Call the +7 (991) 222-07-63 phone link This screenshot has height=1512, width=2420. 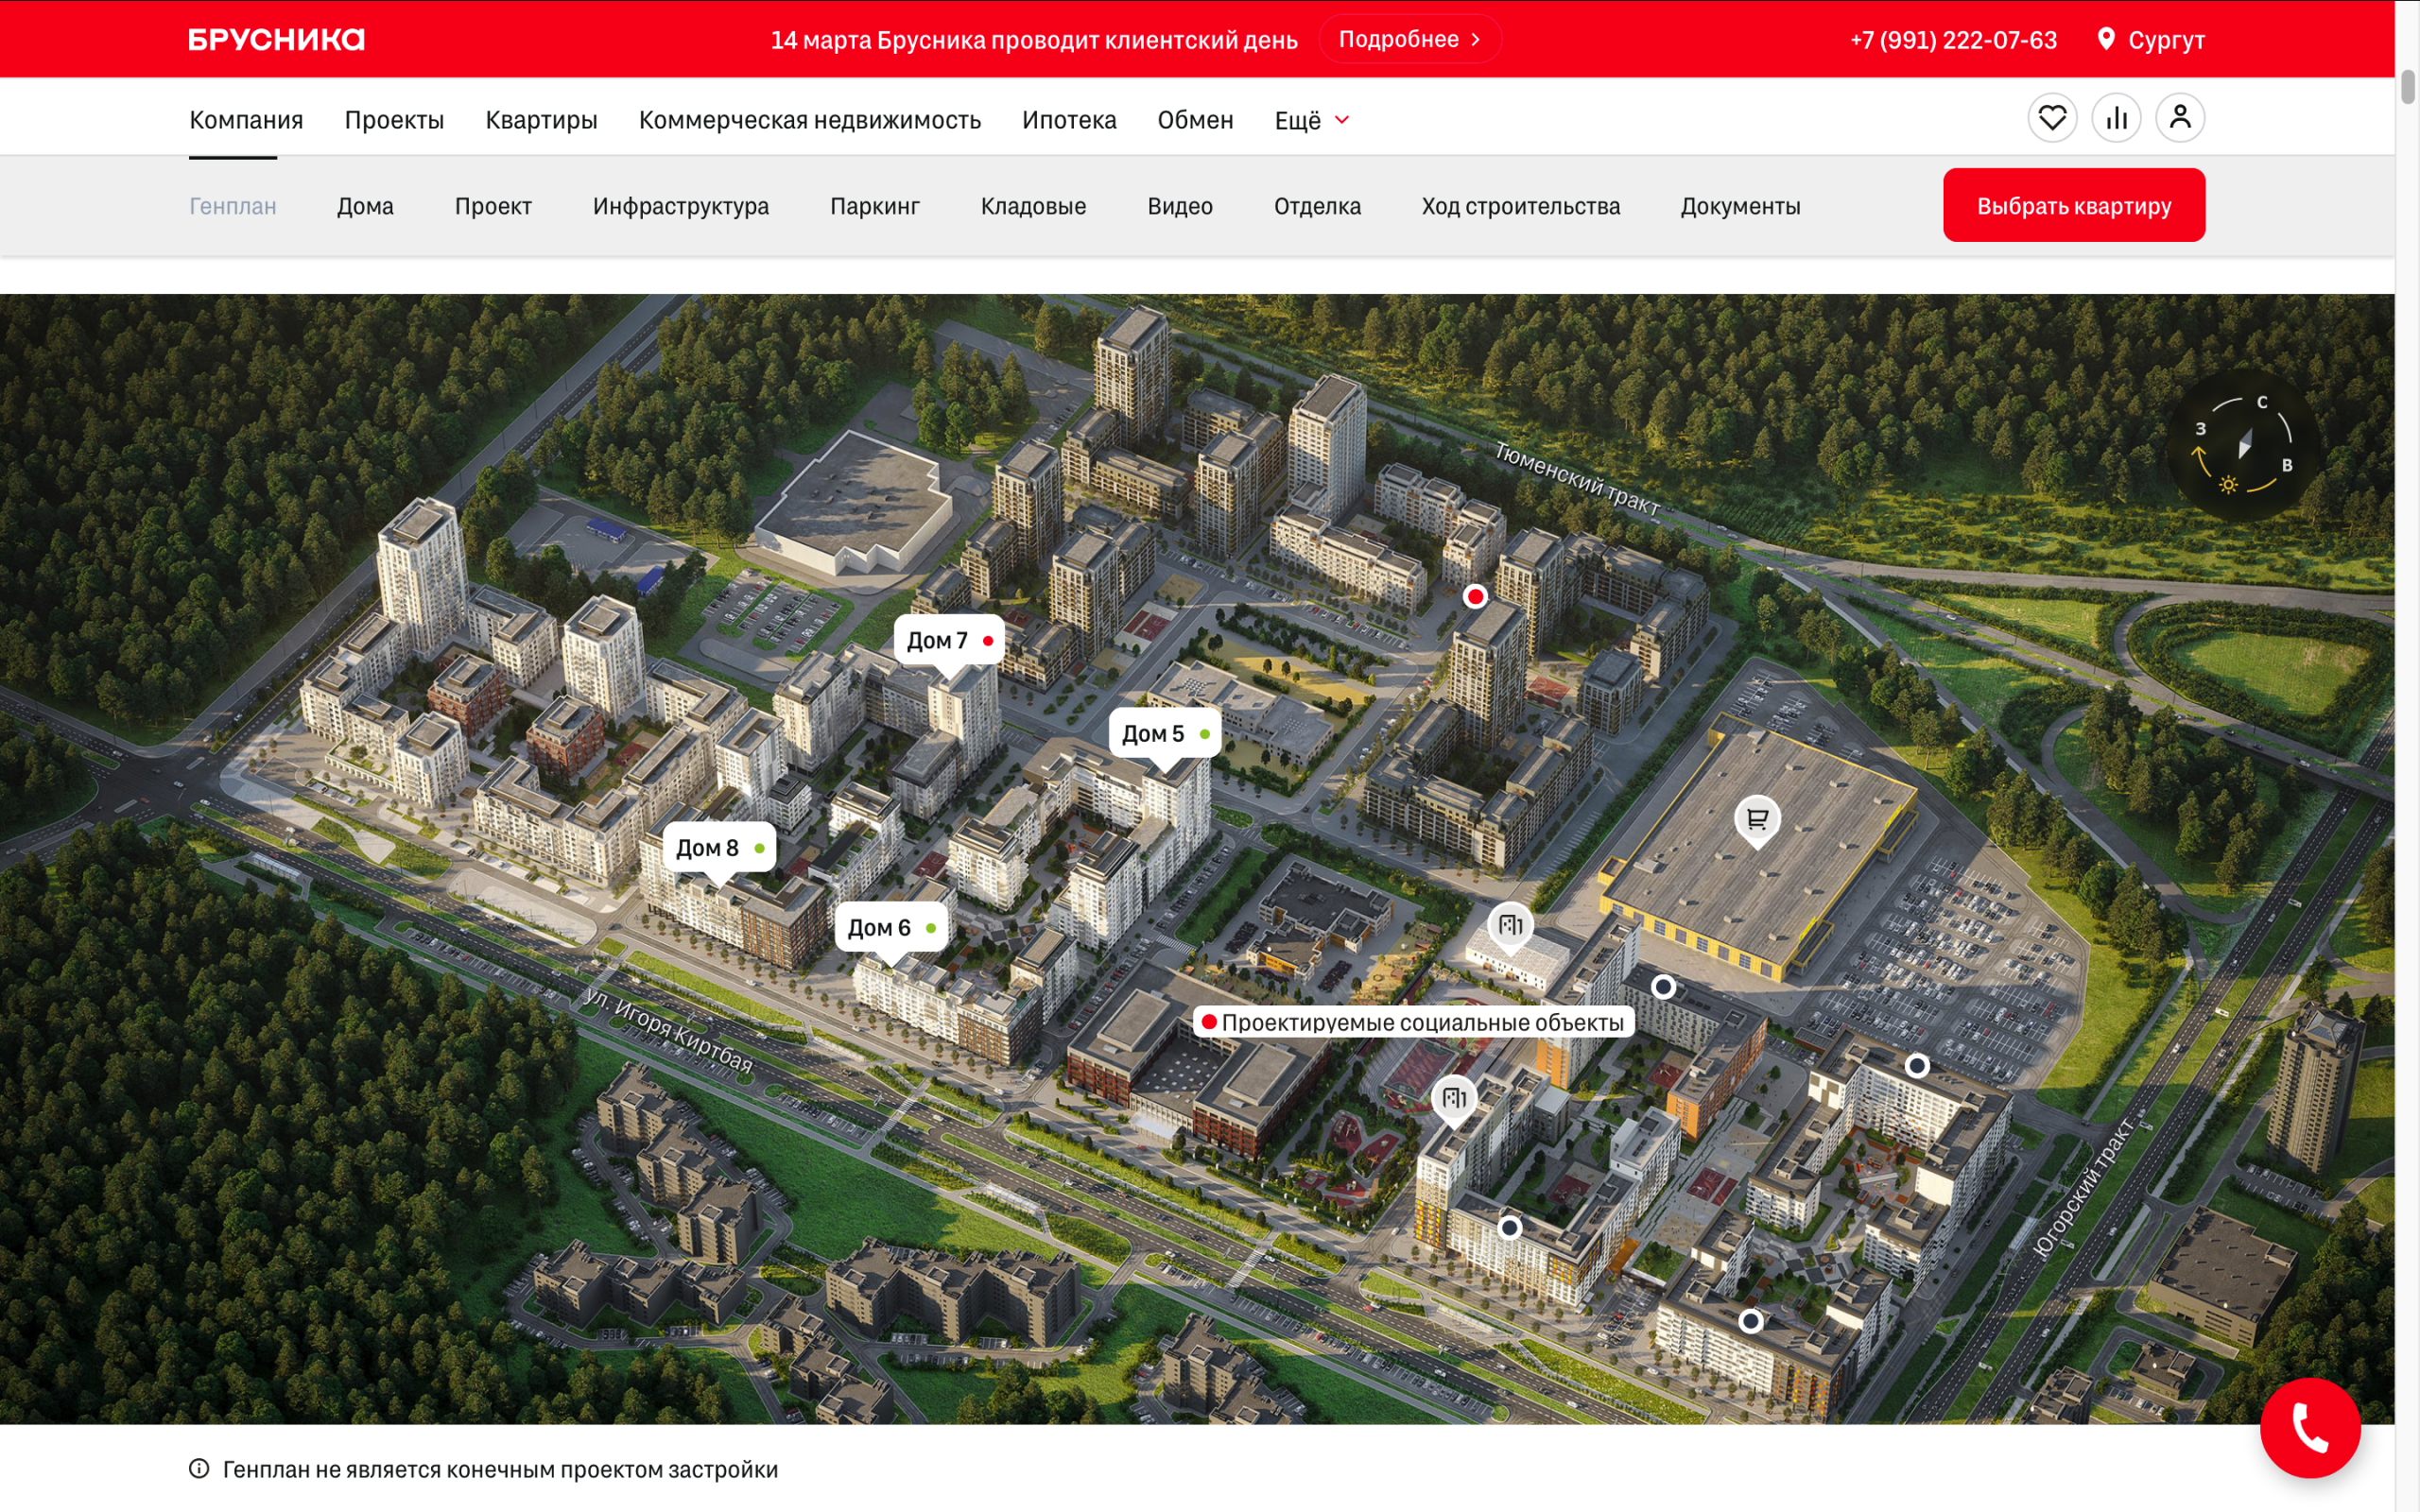tap(1952, 40)
